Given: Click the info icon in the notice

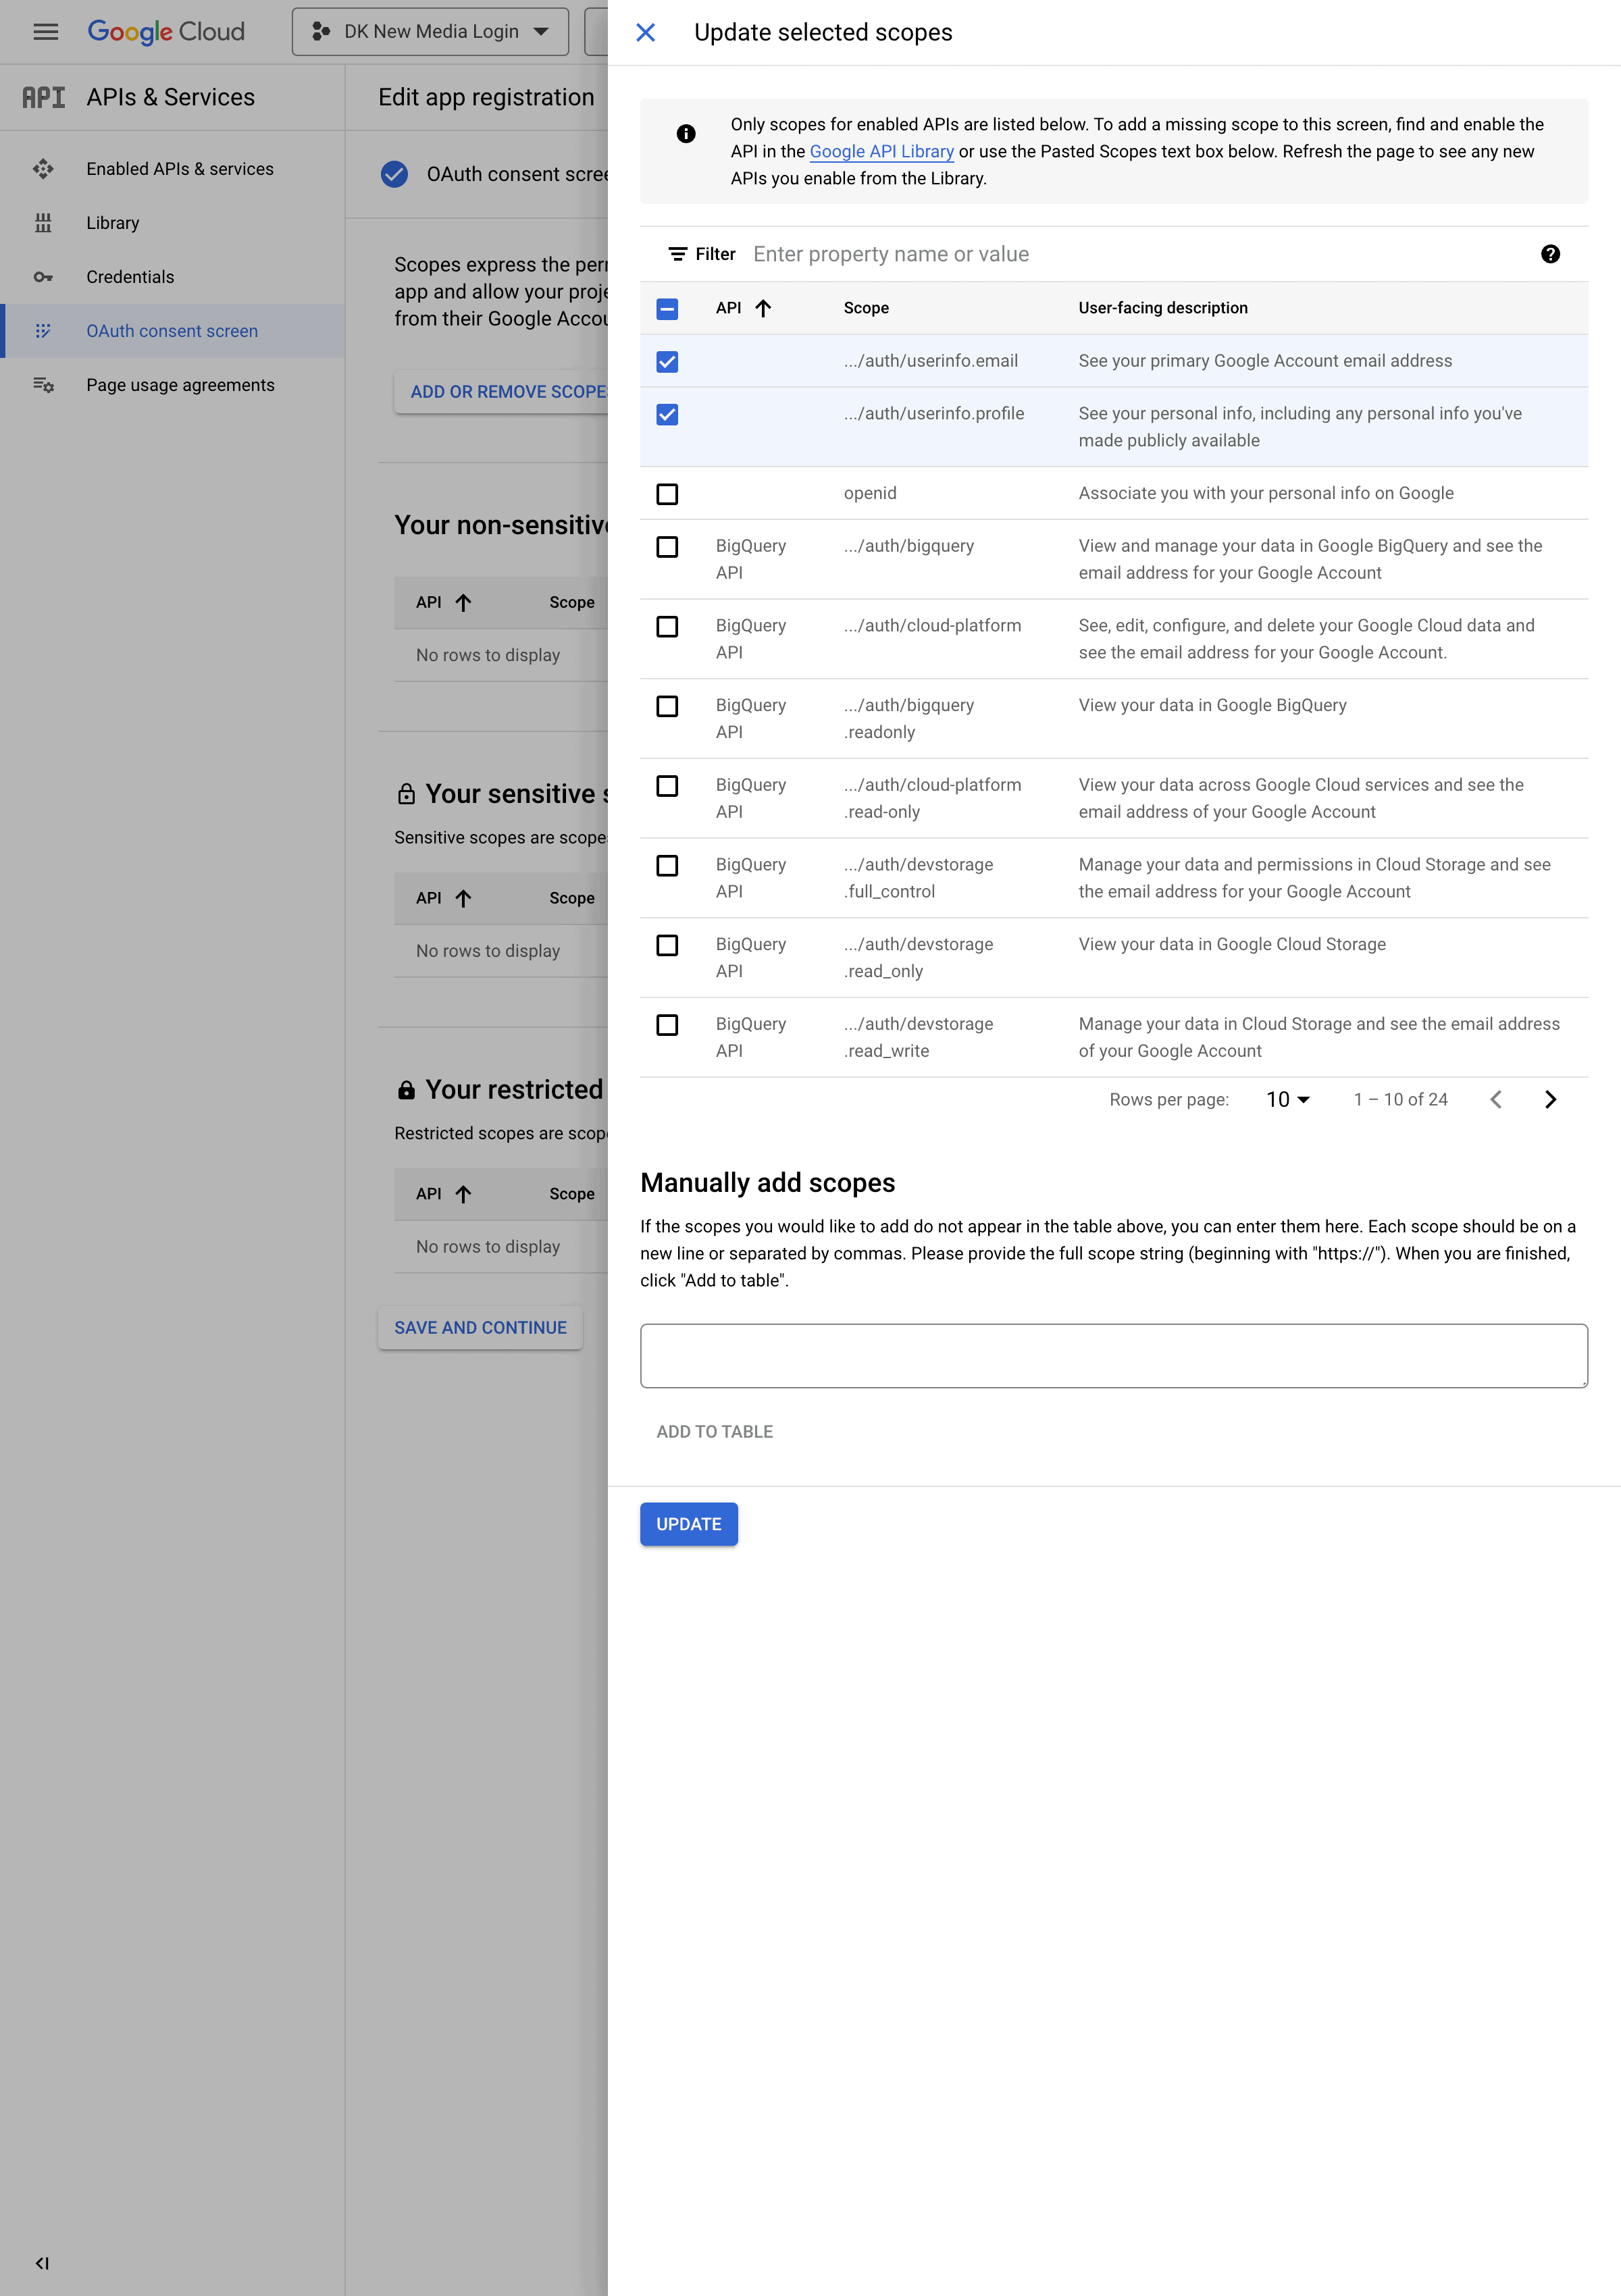Looking at the screenshot, I should coord(686,133).
